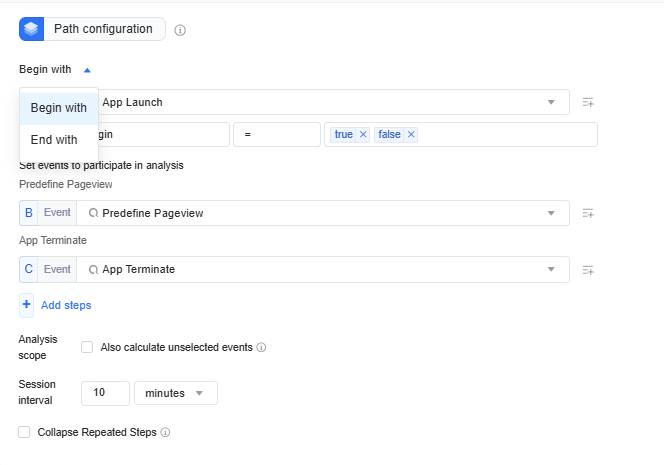Click add-filter icon next to Predefine Pageview
This screenshot has width=664, height=465.
(588, 213)
